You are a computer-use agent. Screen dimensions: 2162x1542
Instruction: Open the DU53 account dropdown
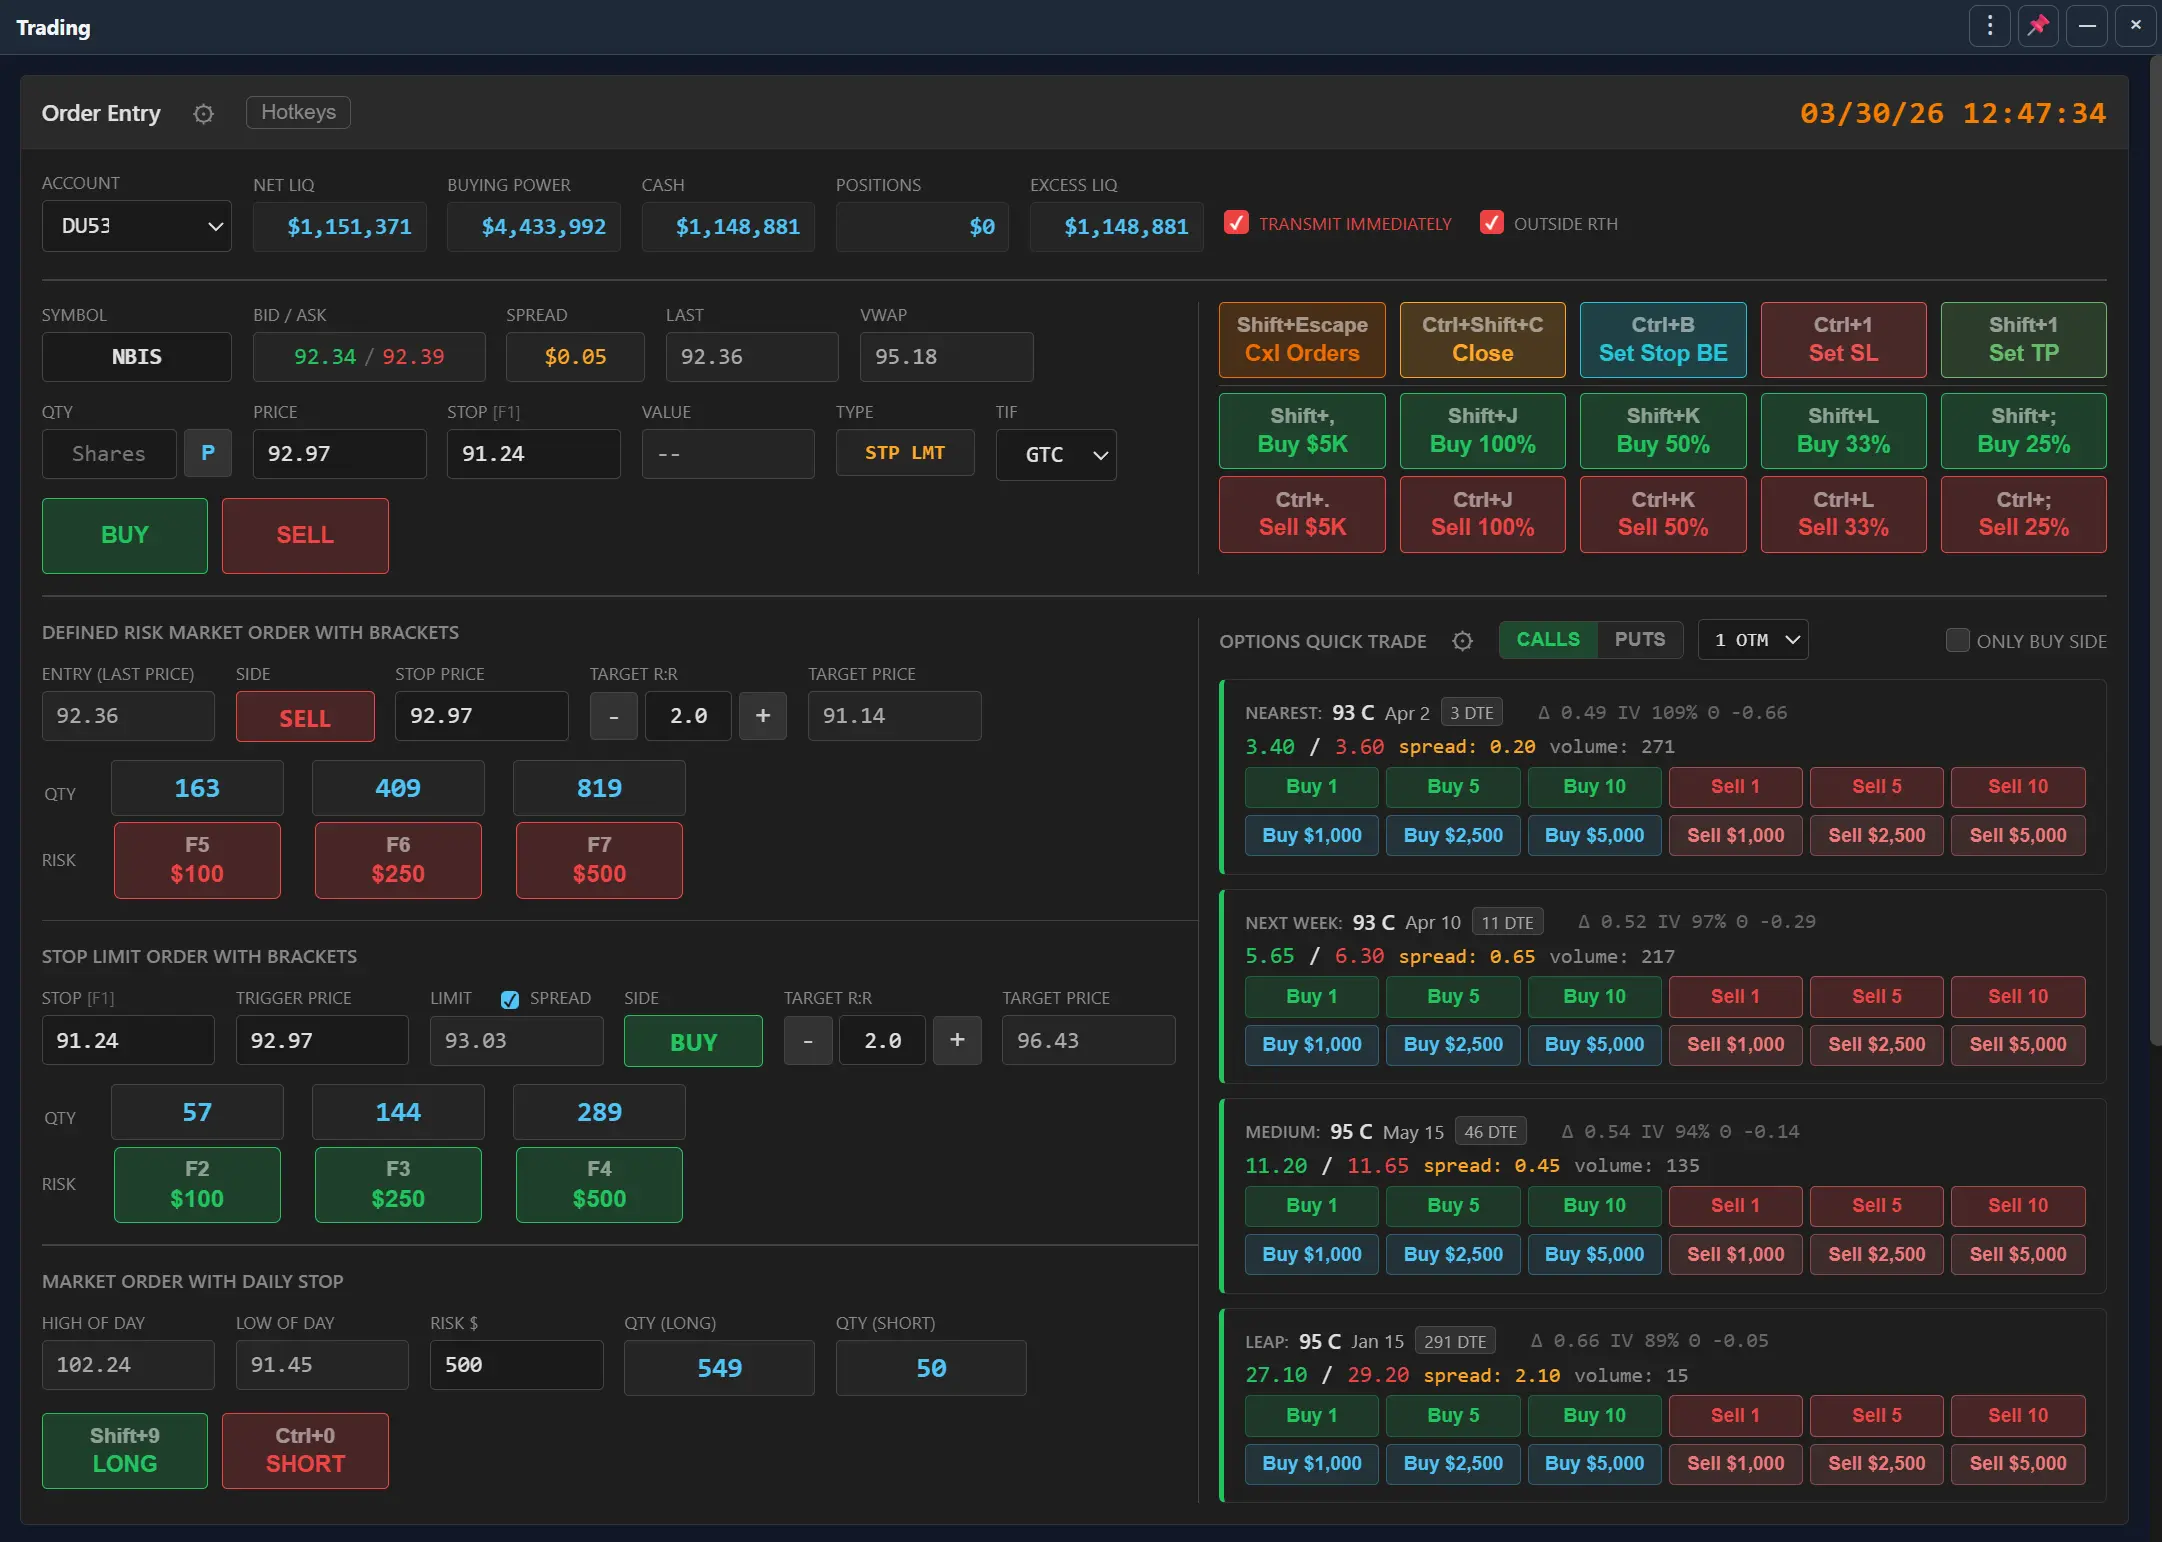click(x=137, y=226)
